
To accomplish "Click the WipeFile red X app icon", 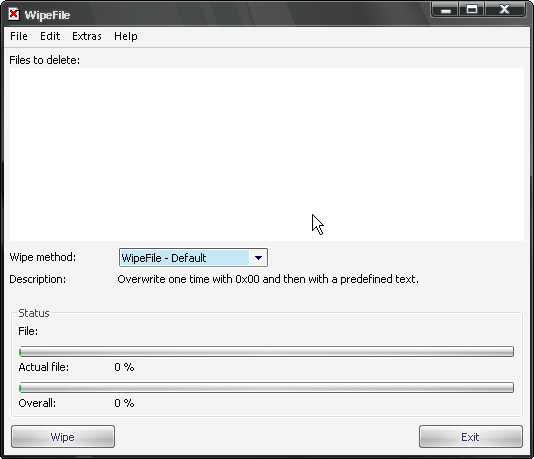I will 14,15.
